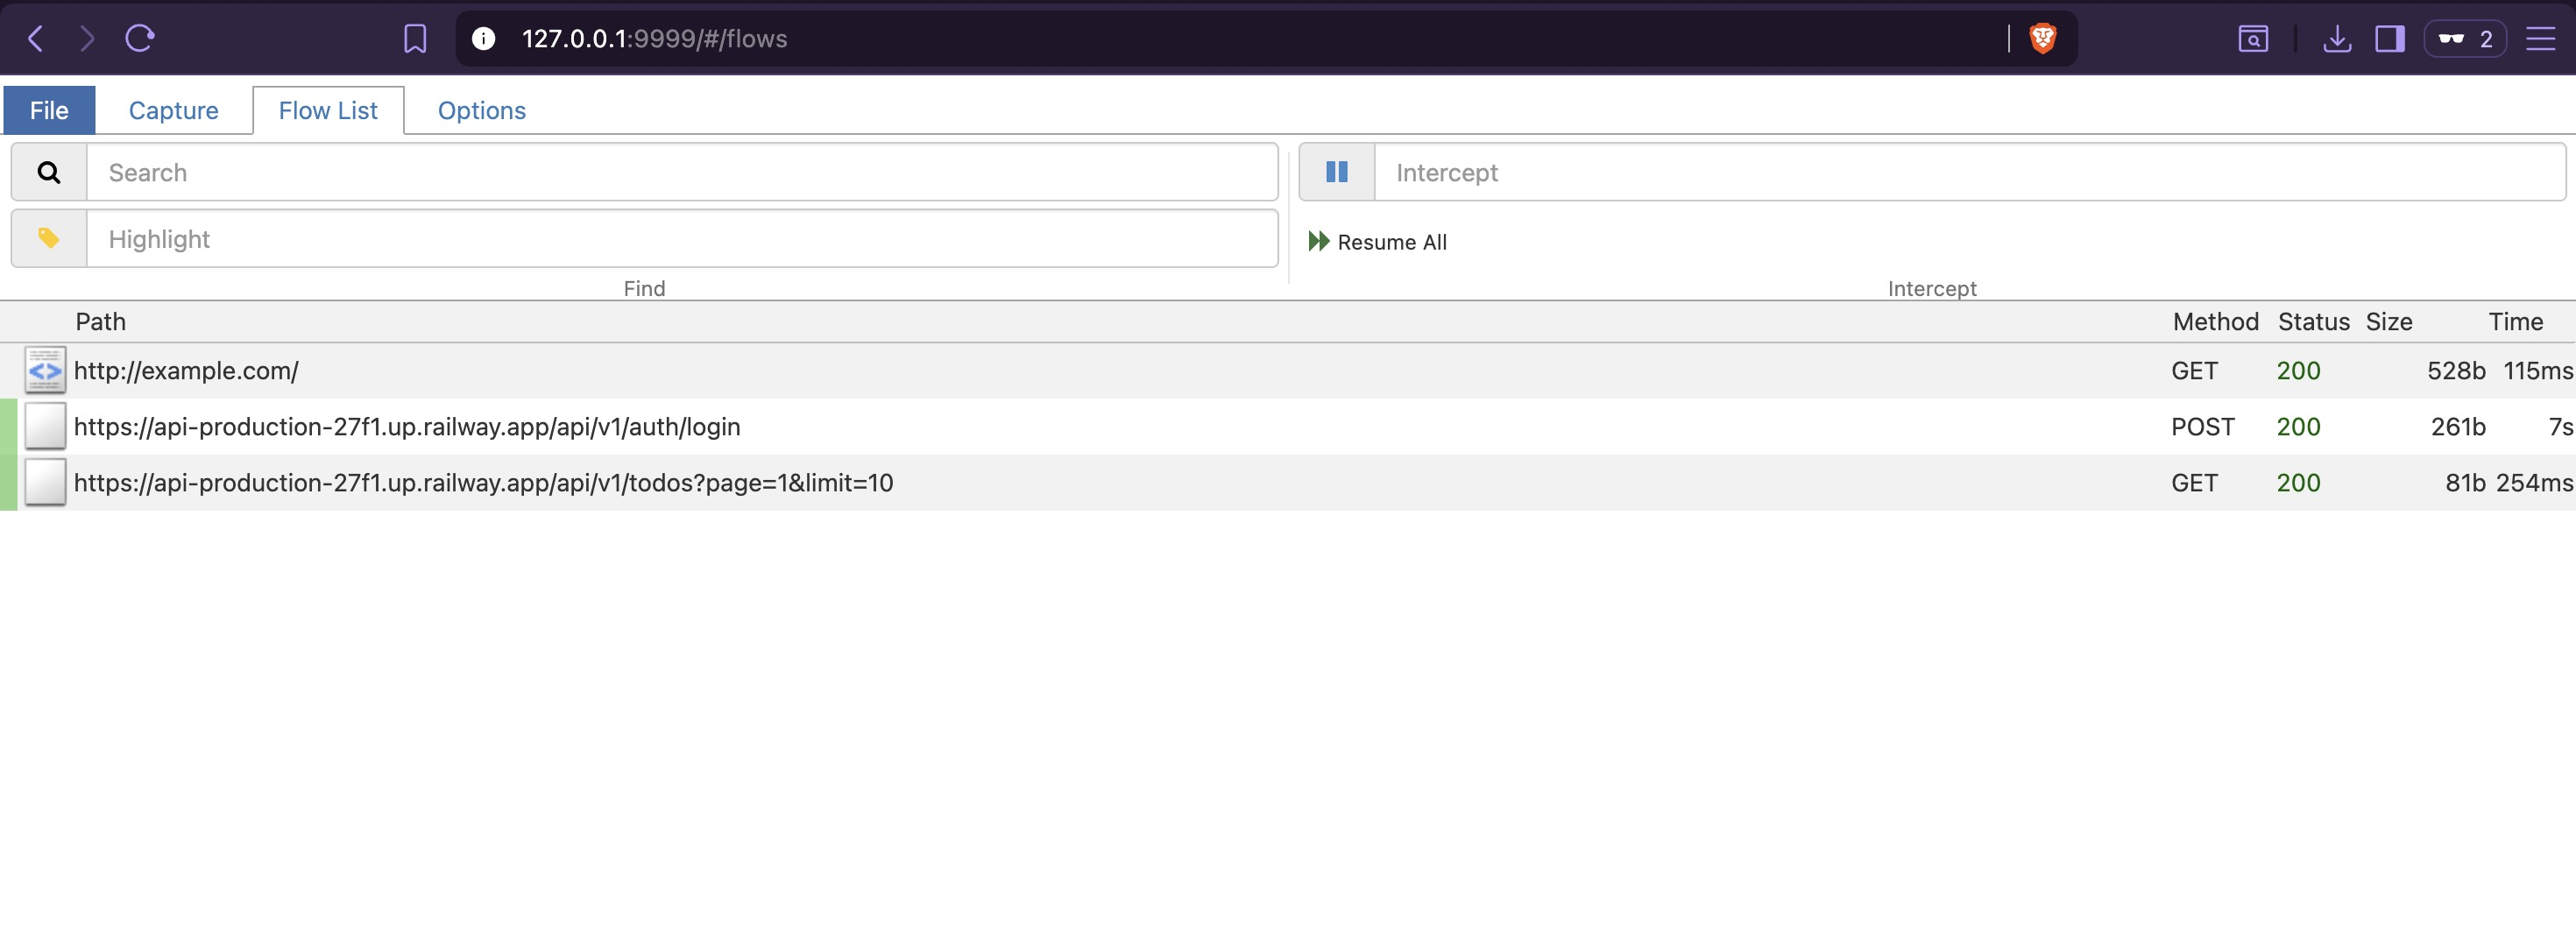Click the auth/login flow icon
2576x932 pixels.
coord(45,426)
